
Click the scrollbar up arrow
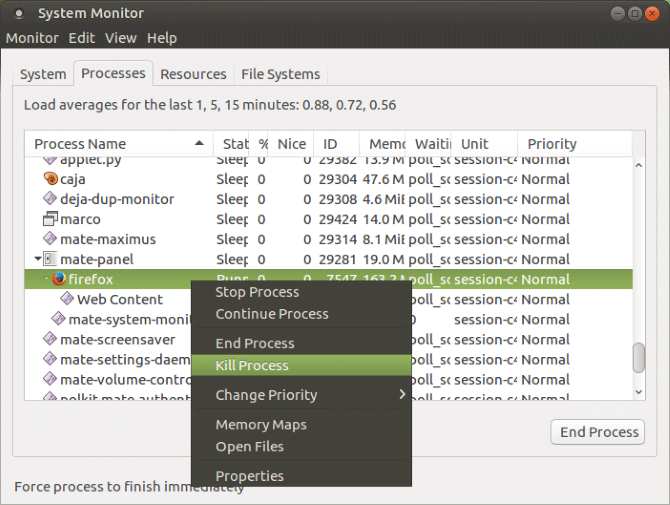(639, 165)
